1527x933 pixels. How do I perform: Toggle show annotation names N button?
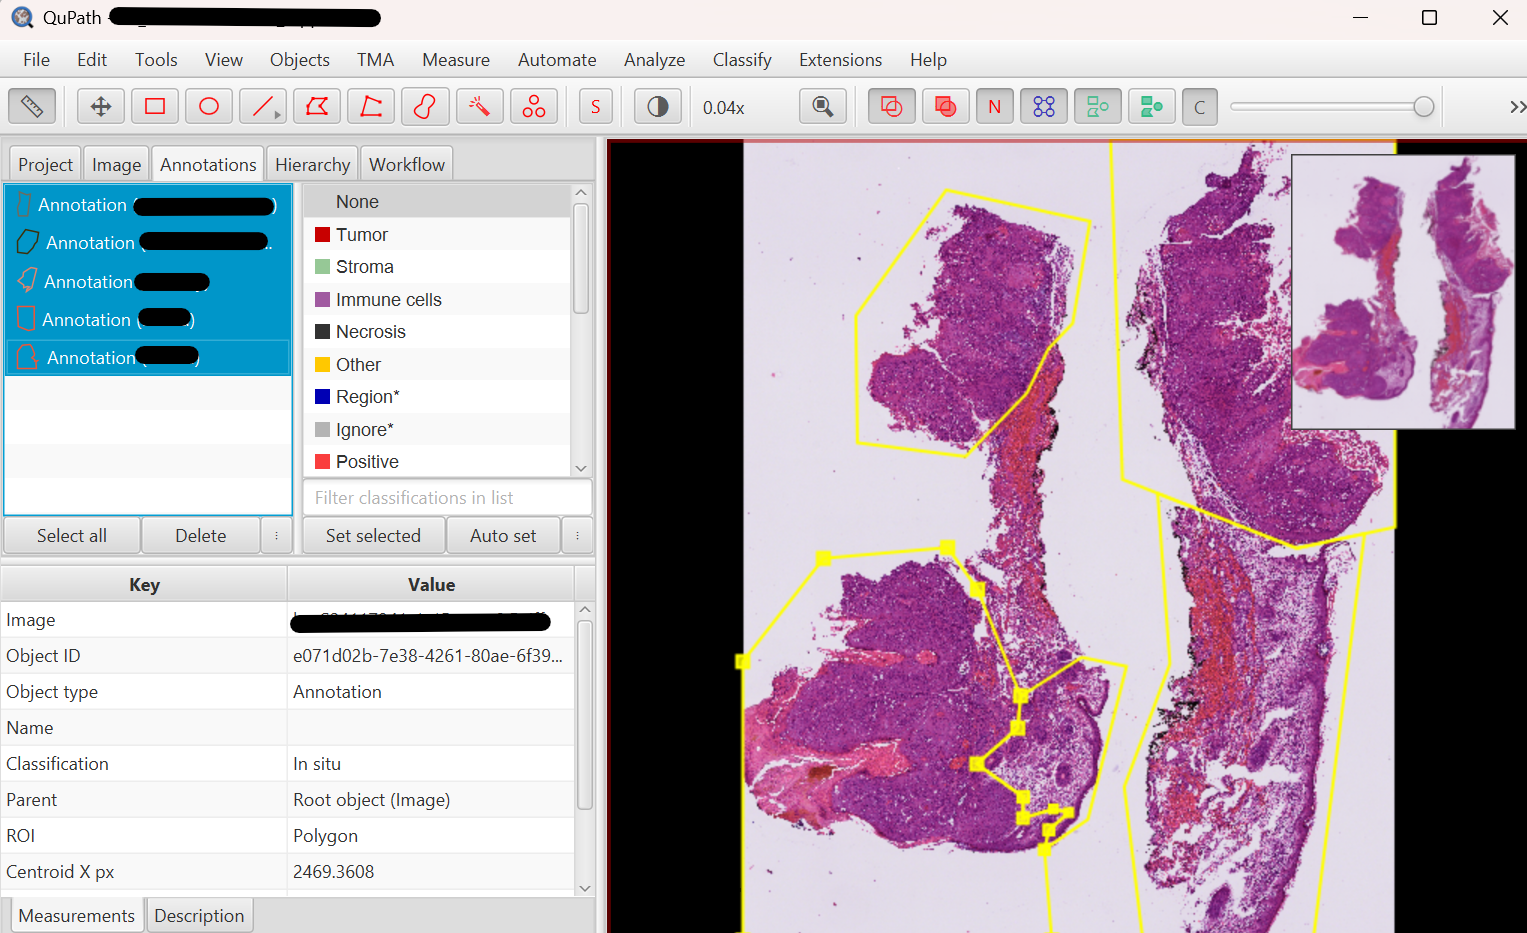pos(995,106)
